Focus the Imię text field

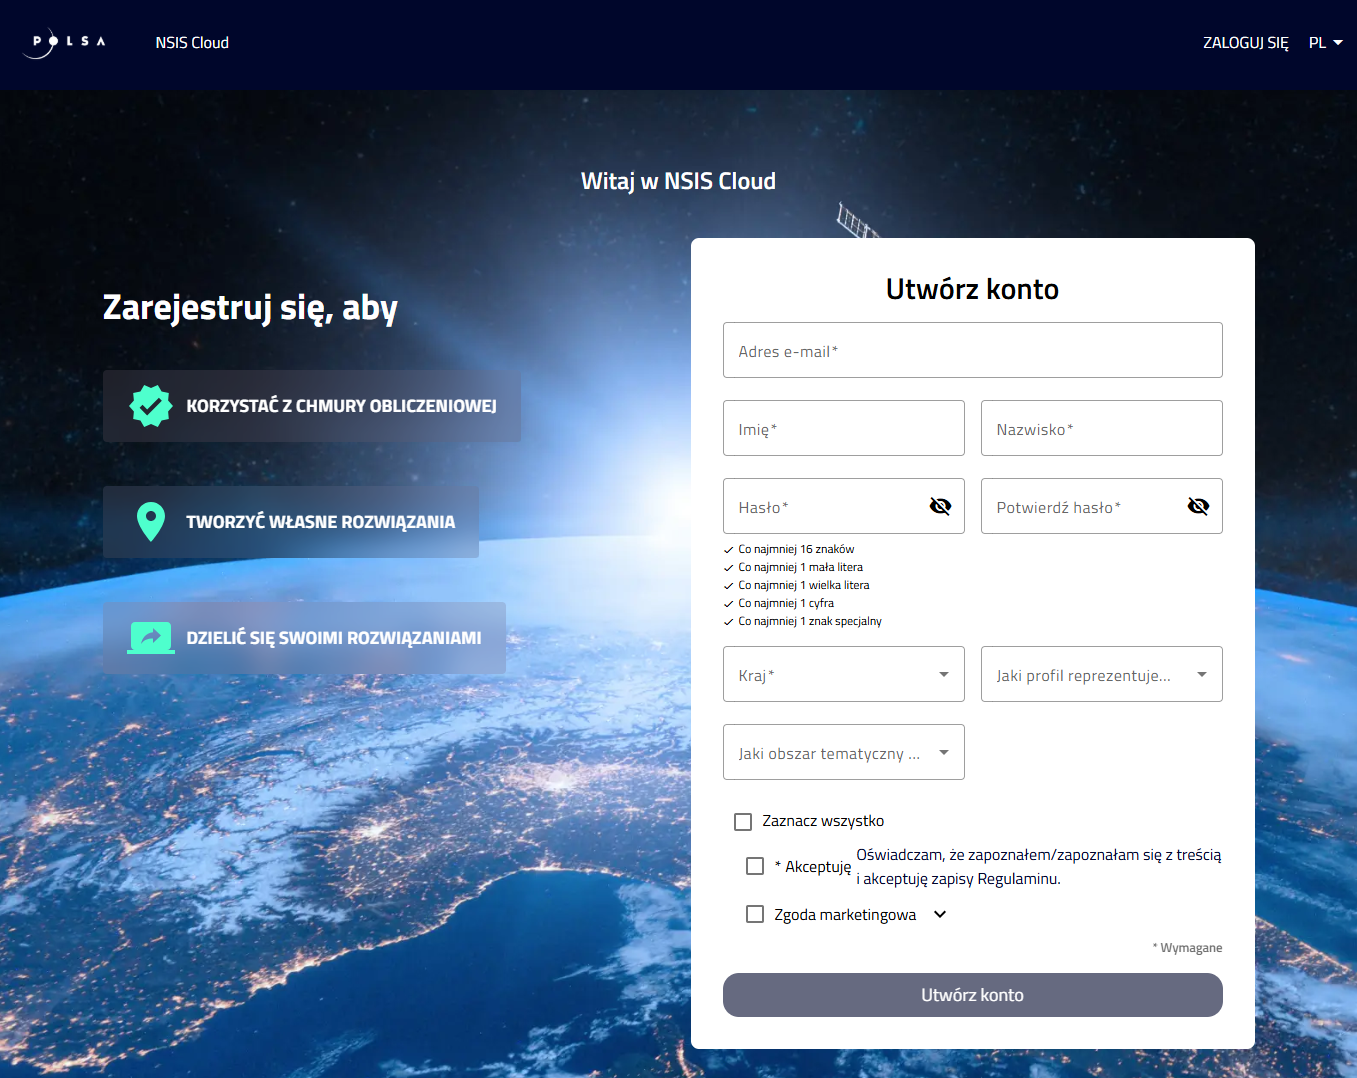tap(843, 428)
